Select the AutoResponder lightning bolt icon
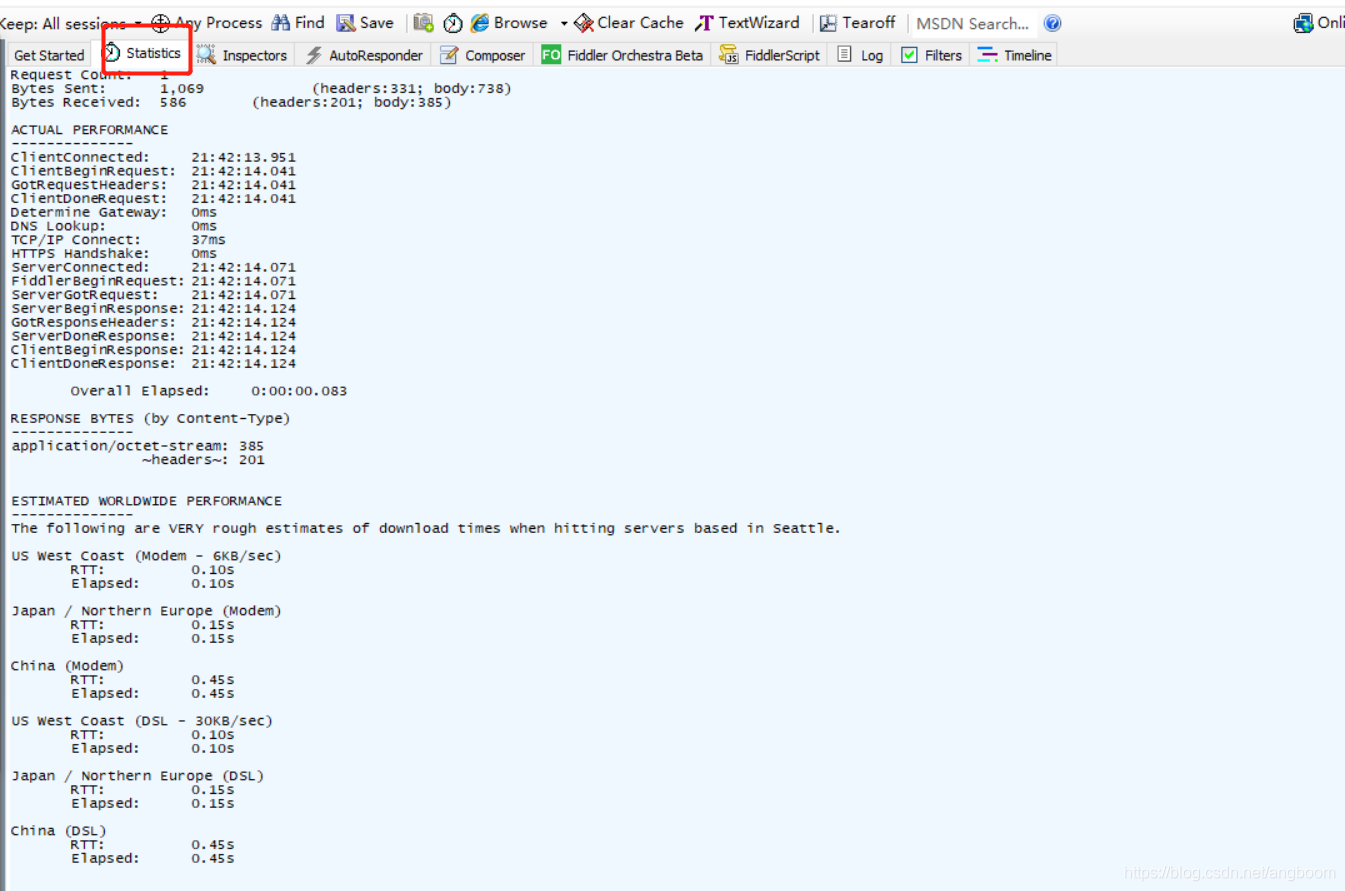1345x891 pixels. [x=313, y=56]
